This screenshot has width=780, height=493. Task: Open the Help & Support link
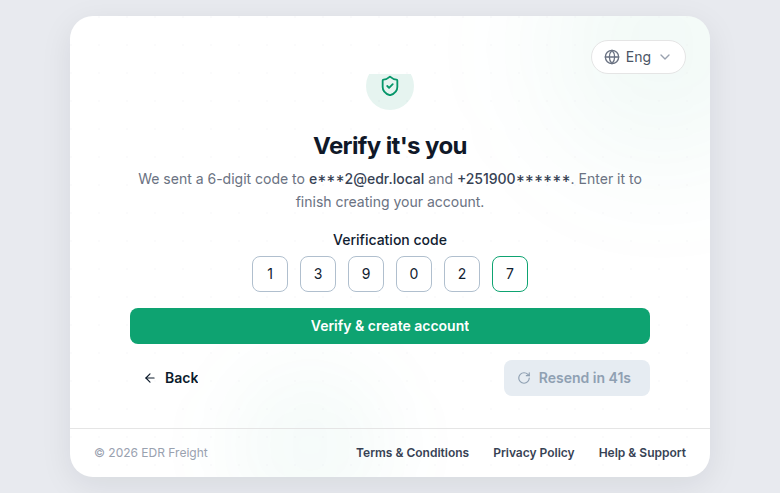click(x=642, y=453)
